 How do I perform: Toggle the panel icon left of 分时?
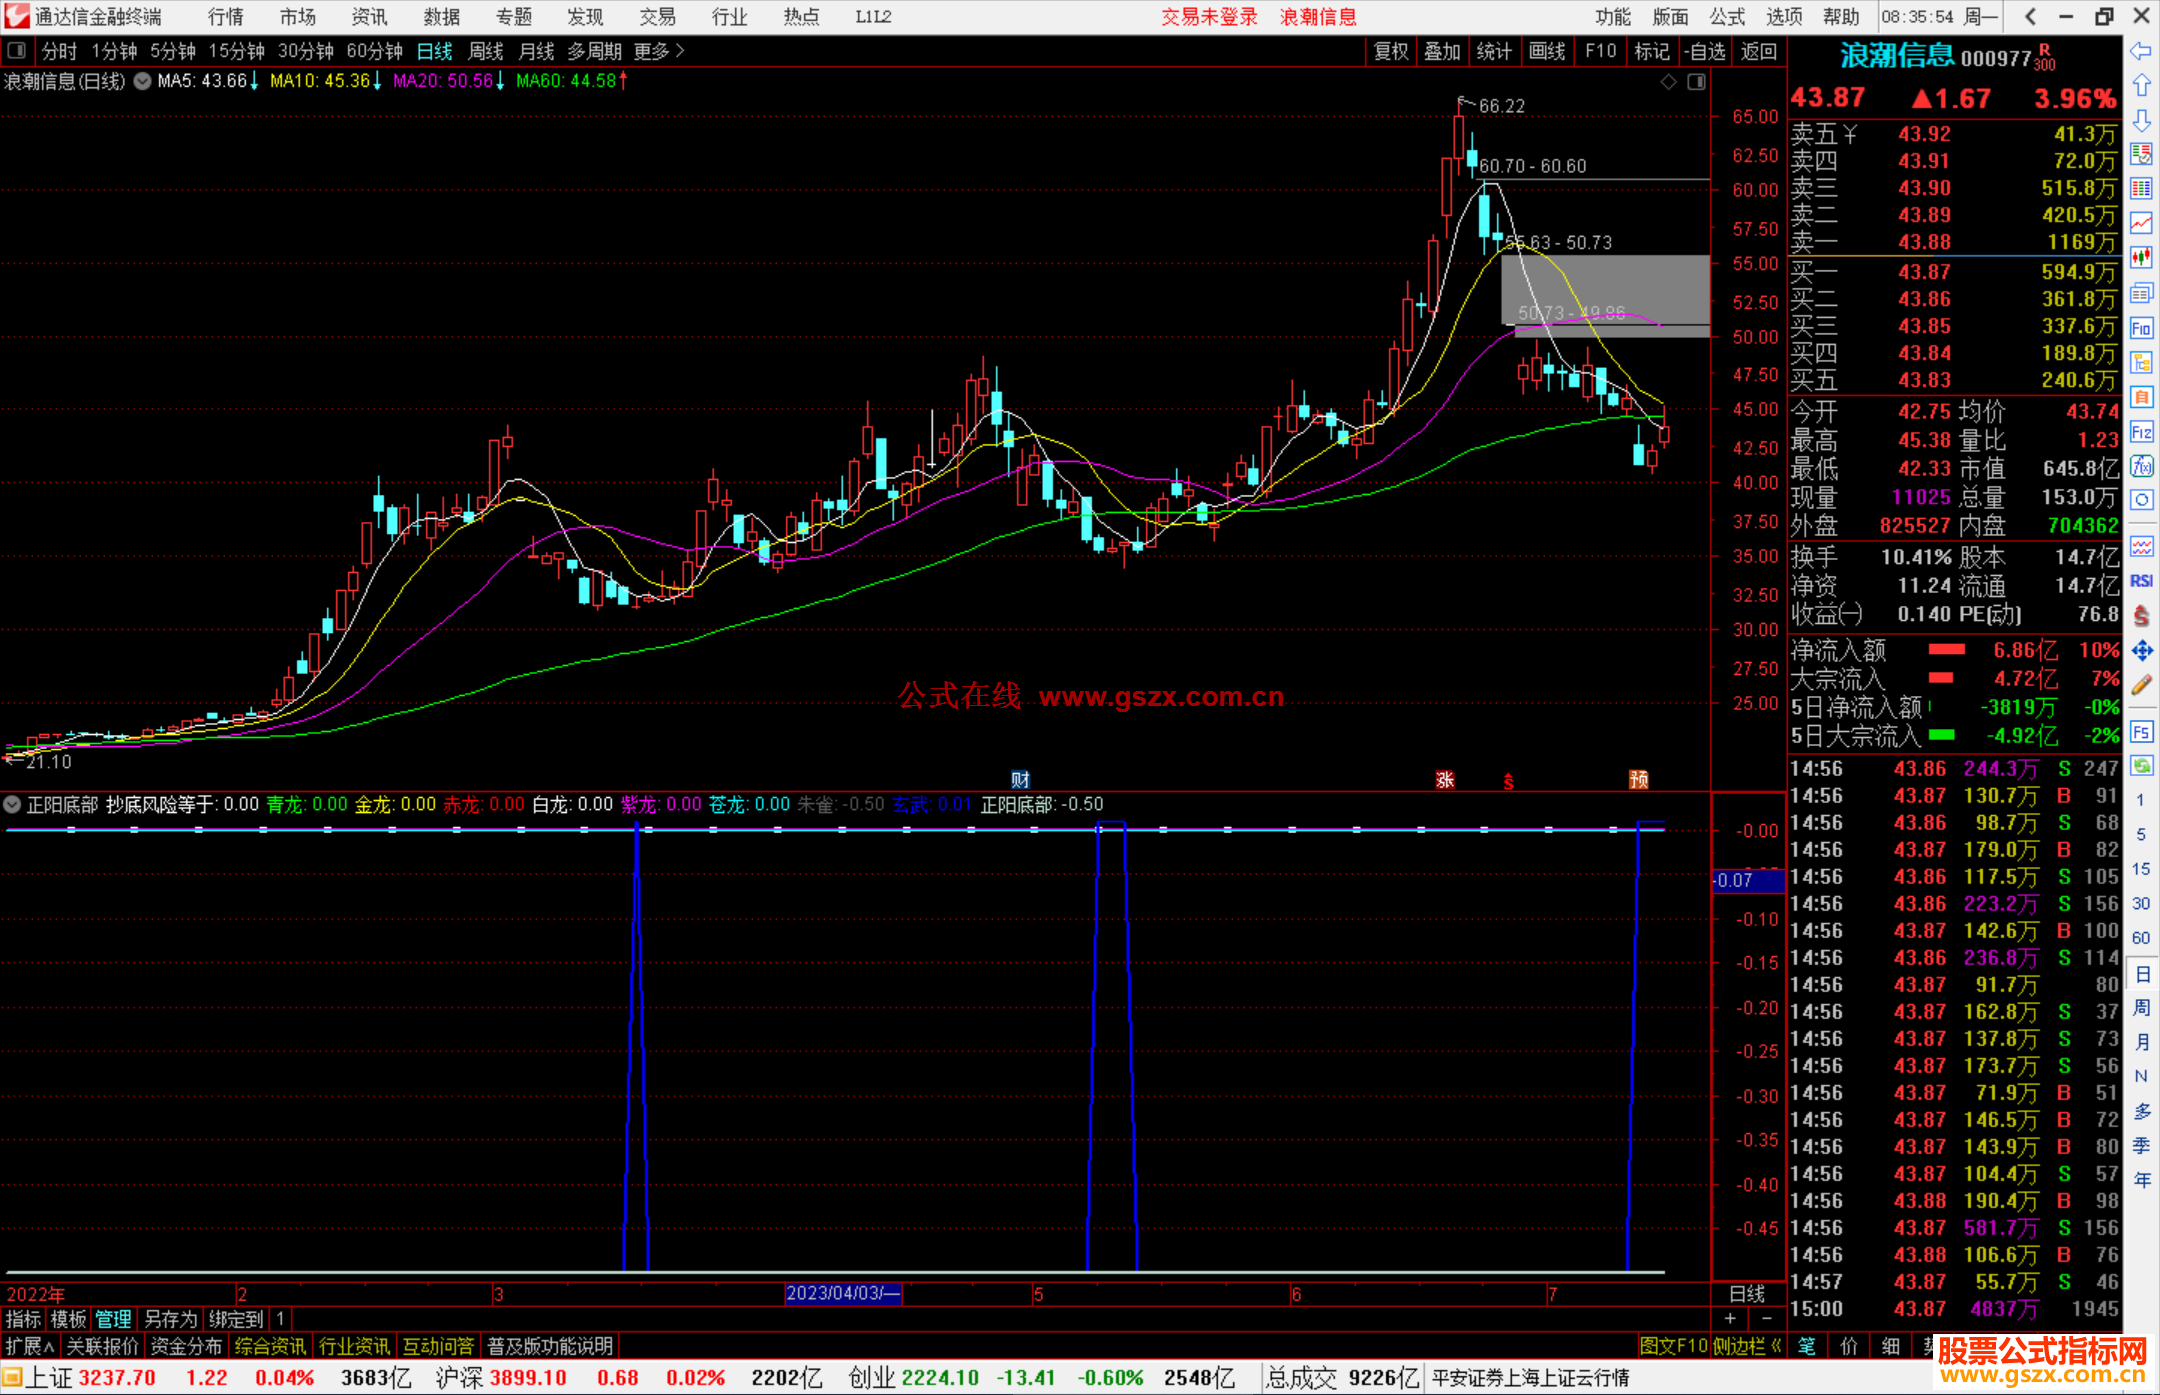tap(16, 51)
